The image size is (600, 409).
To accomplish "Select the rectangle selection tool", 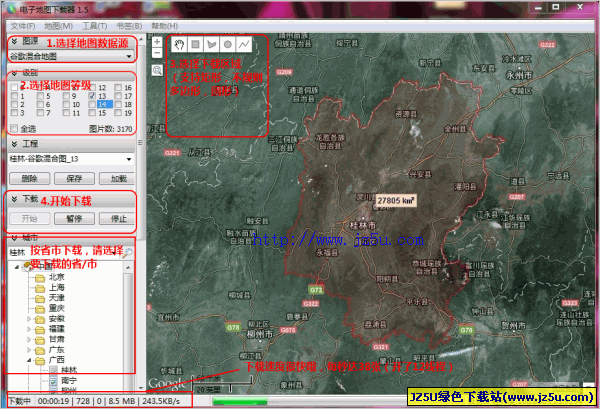I will 195,45.
